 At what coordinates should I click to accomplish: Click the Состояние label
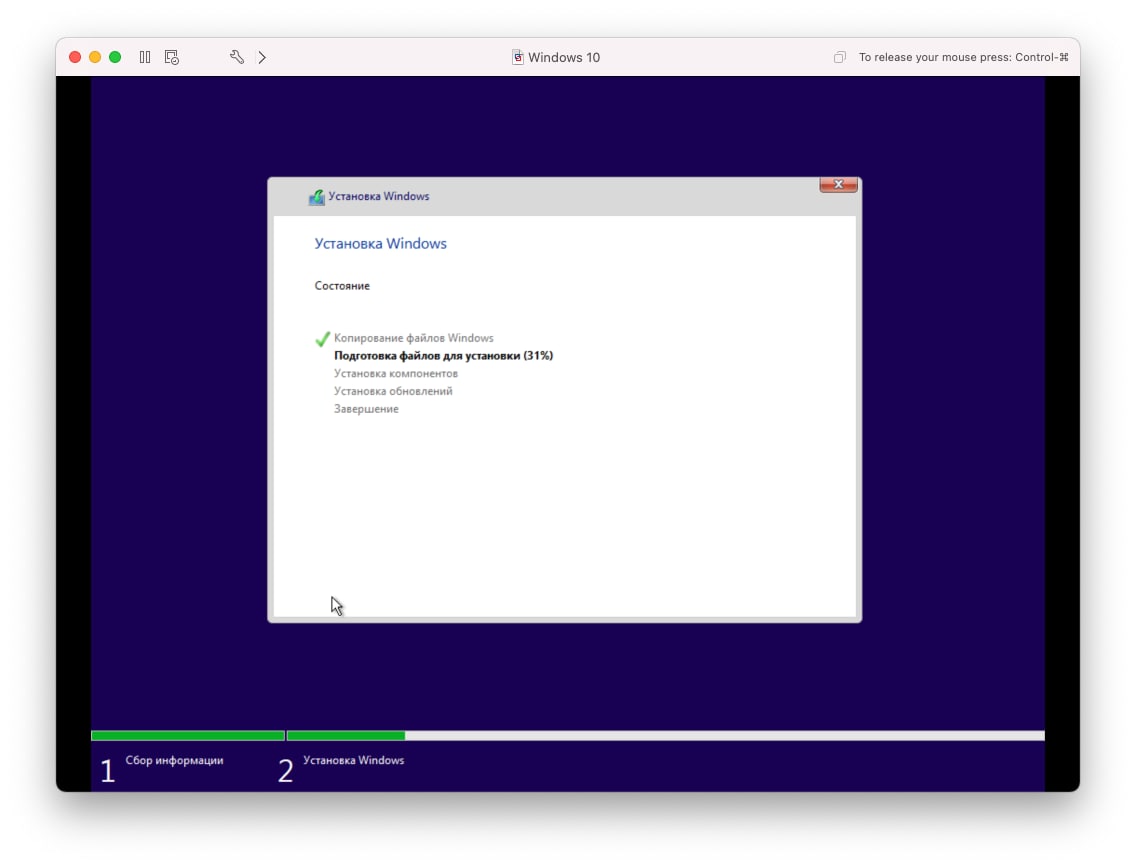coord(342,286)
